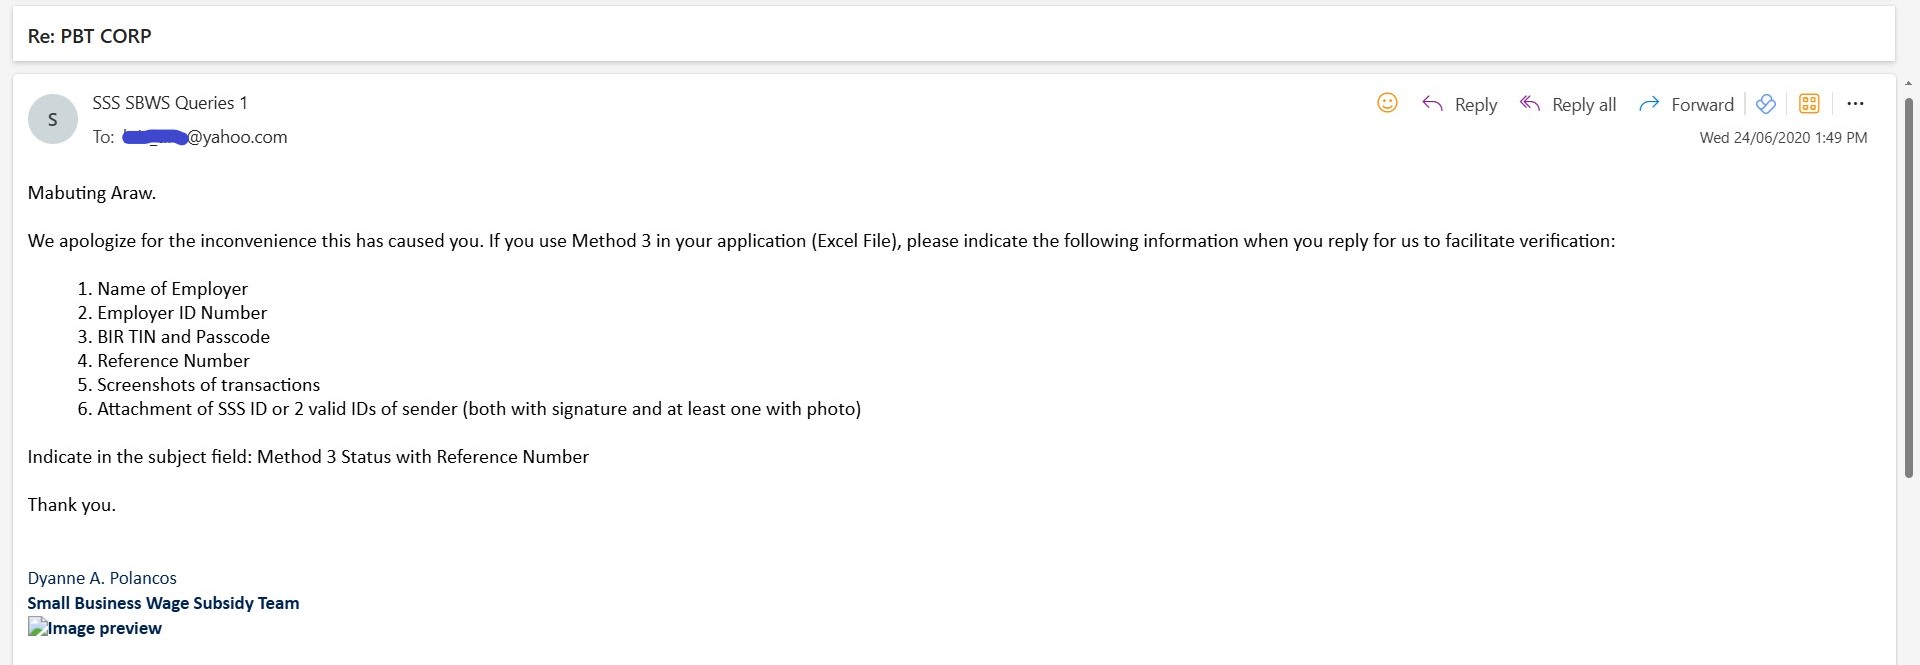Click the email subject Re: PBT CORP
Screen dimensions: 1920x665
pos(90,36)
